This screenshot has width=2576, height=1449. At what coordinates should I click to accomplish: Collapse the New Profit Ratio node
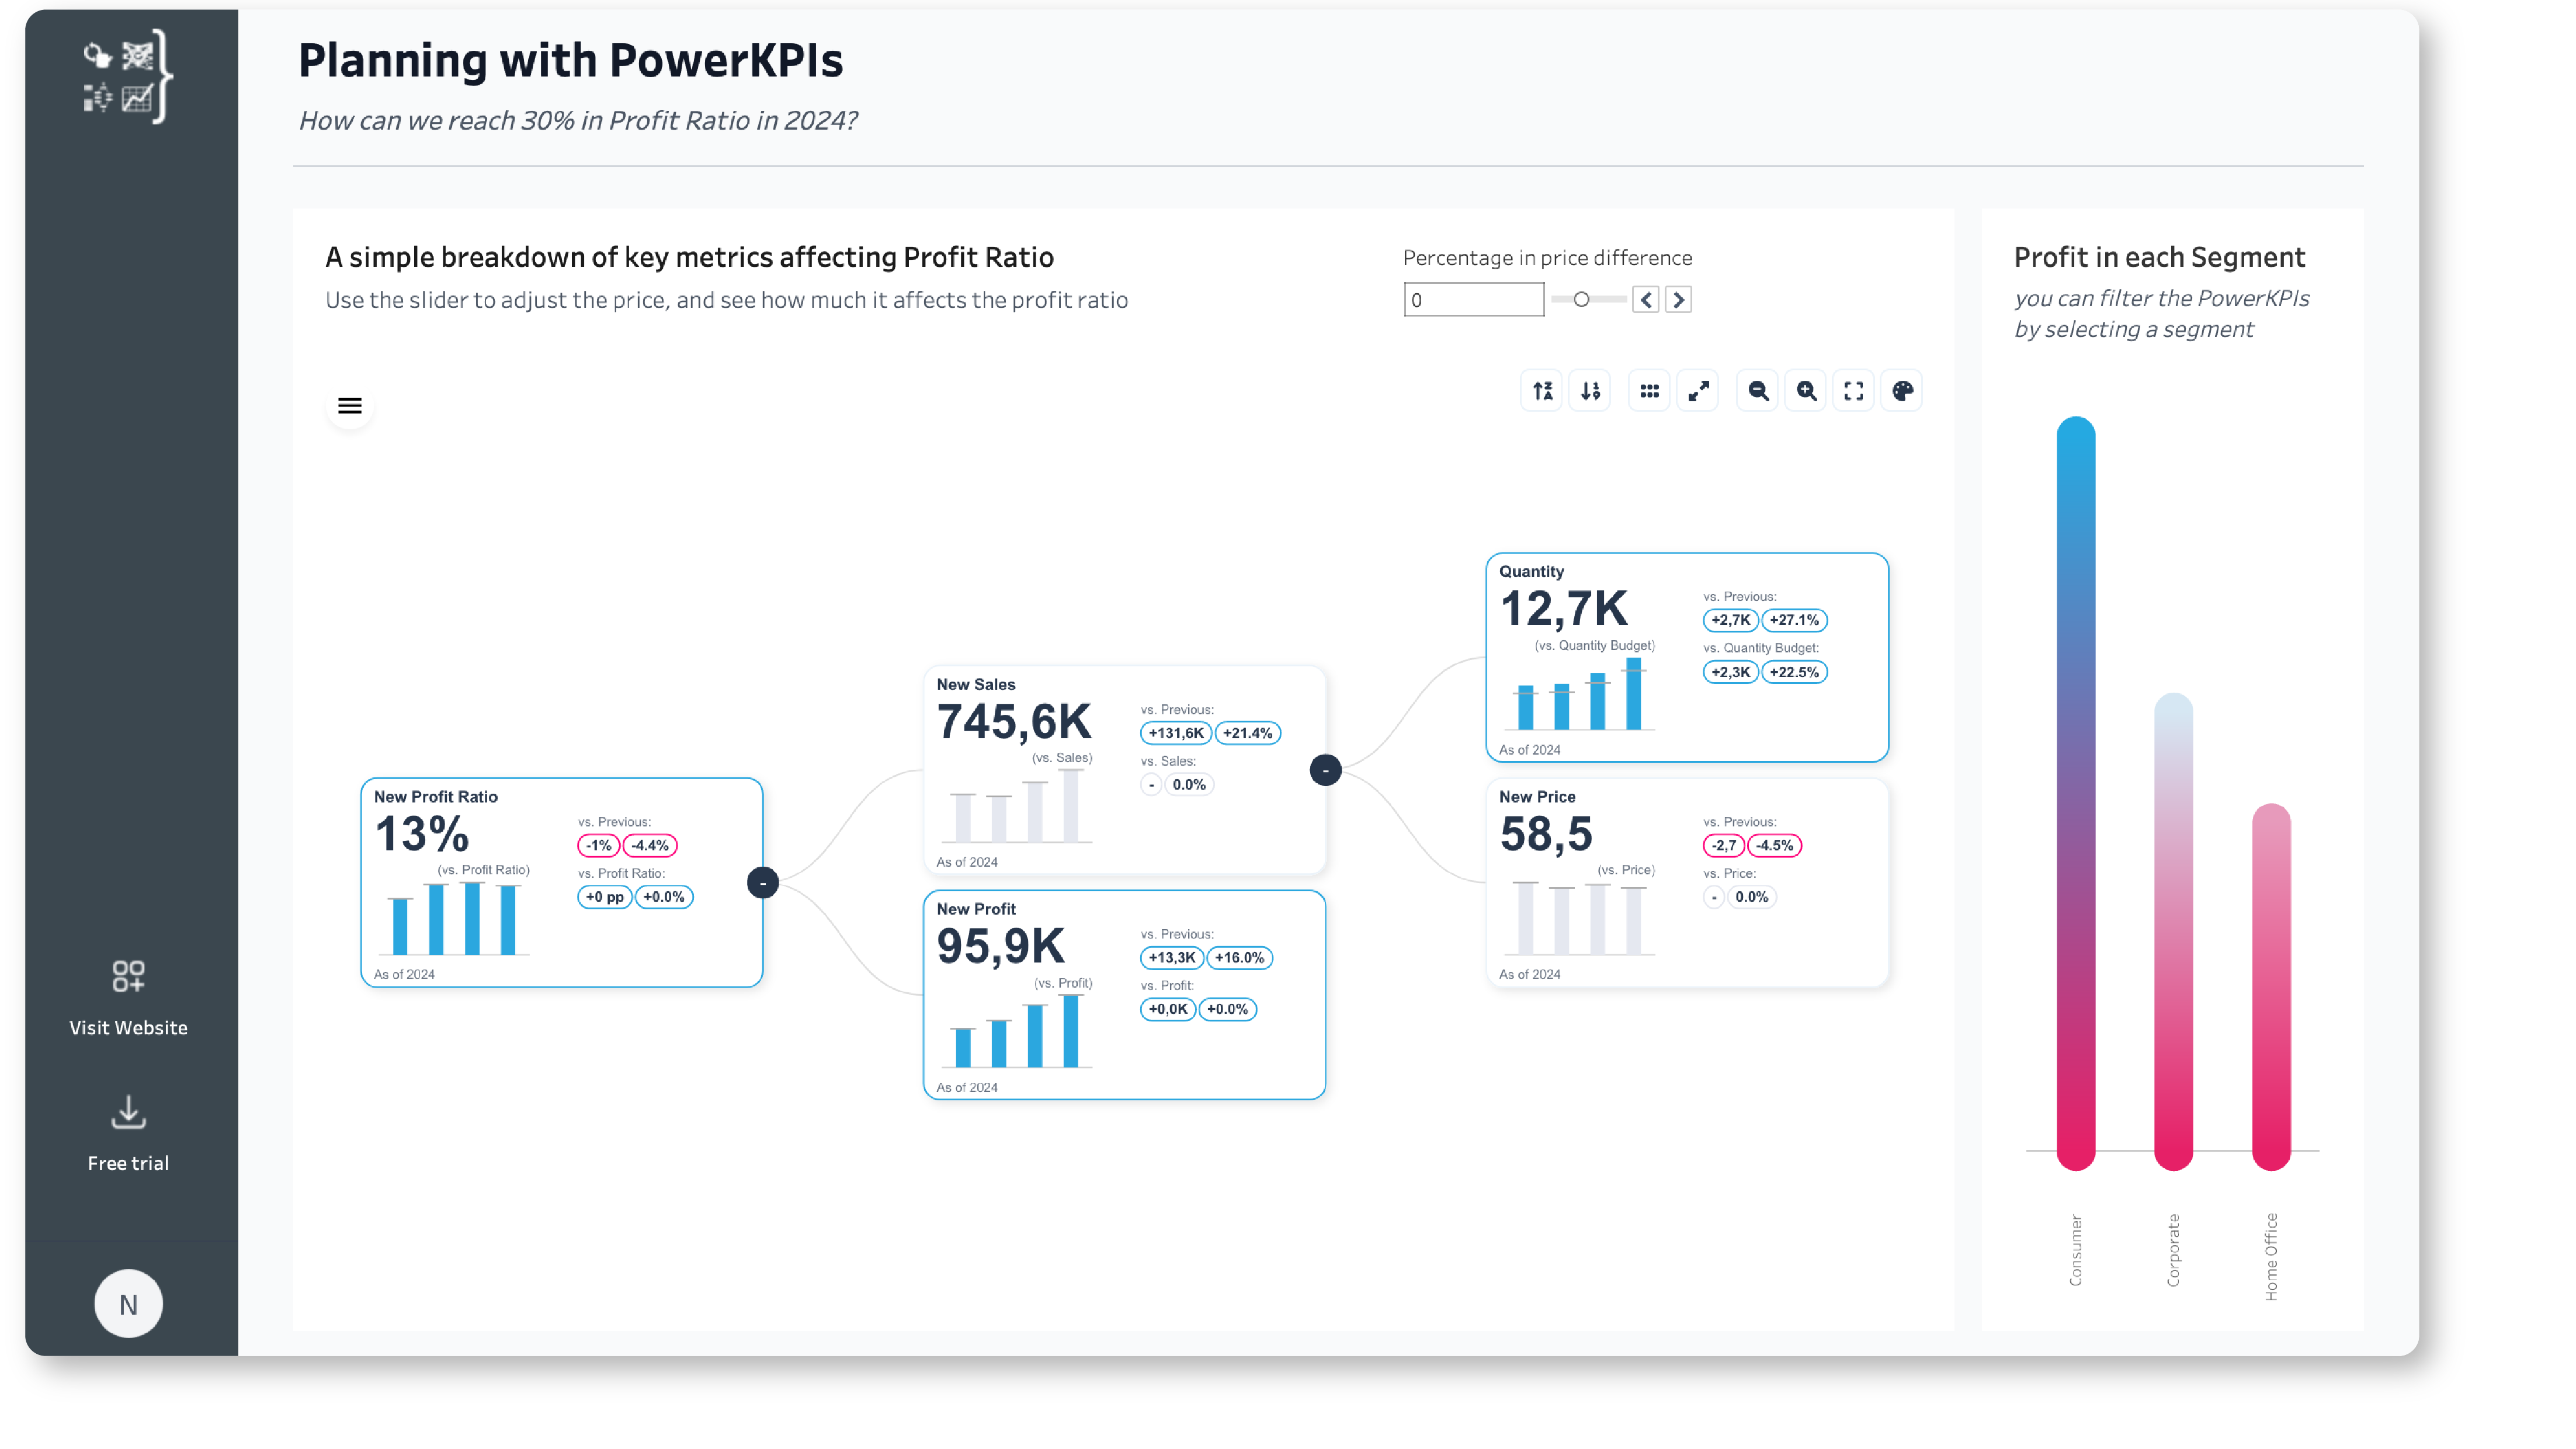(x=763, y=883)
